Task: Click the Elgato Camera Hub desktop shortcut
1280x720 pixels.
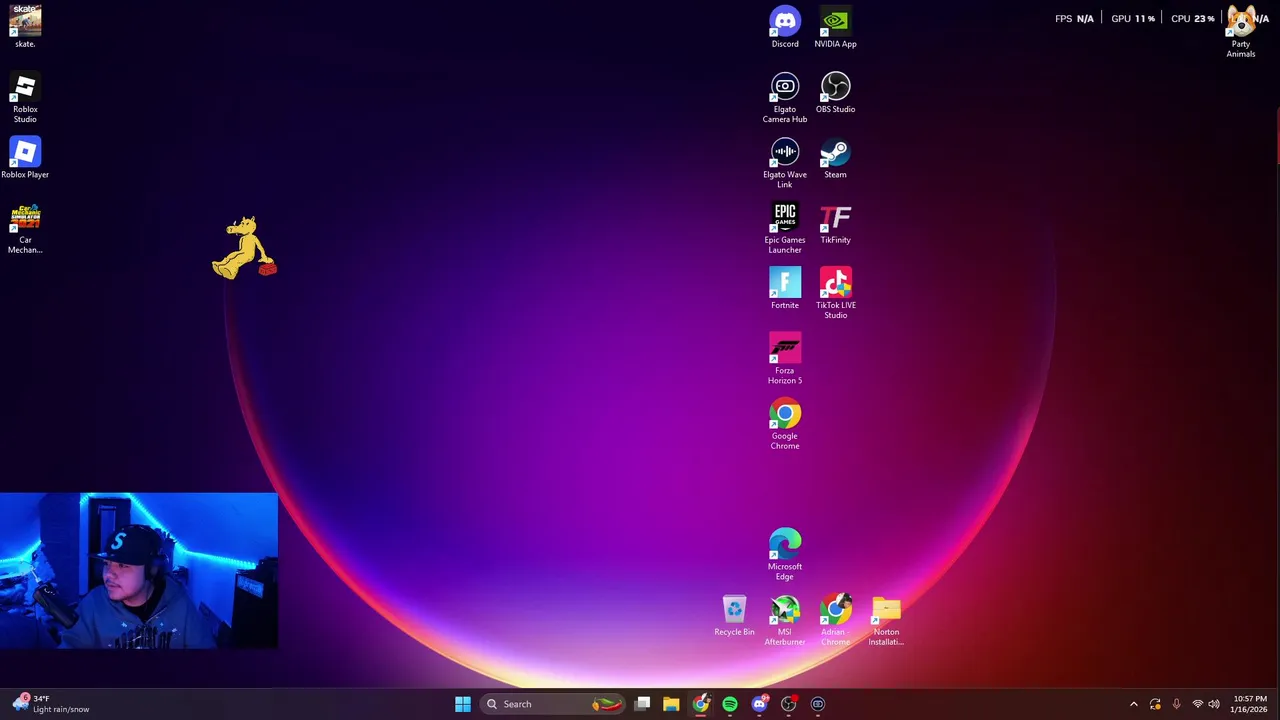Action: [x=785, y=98]
